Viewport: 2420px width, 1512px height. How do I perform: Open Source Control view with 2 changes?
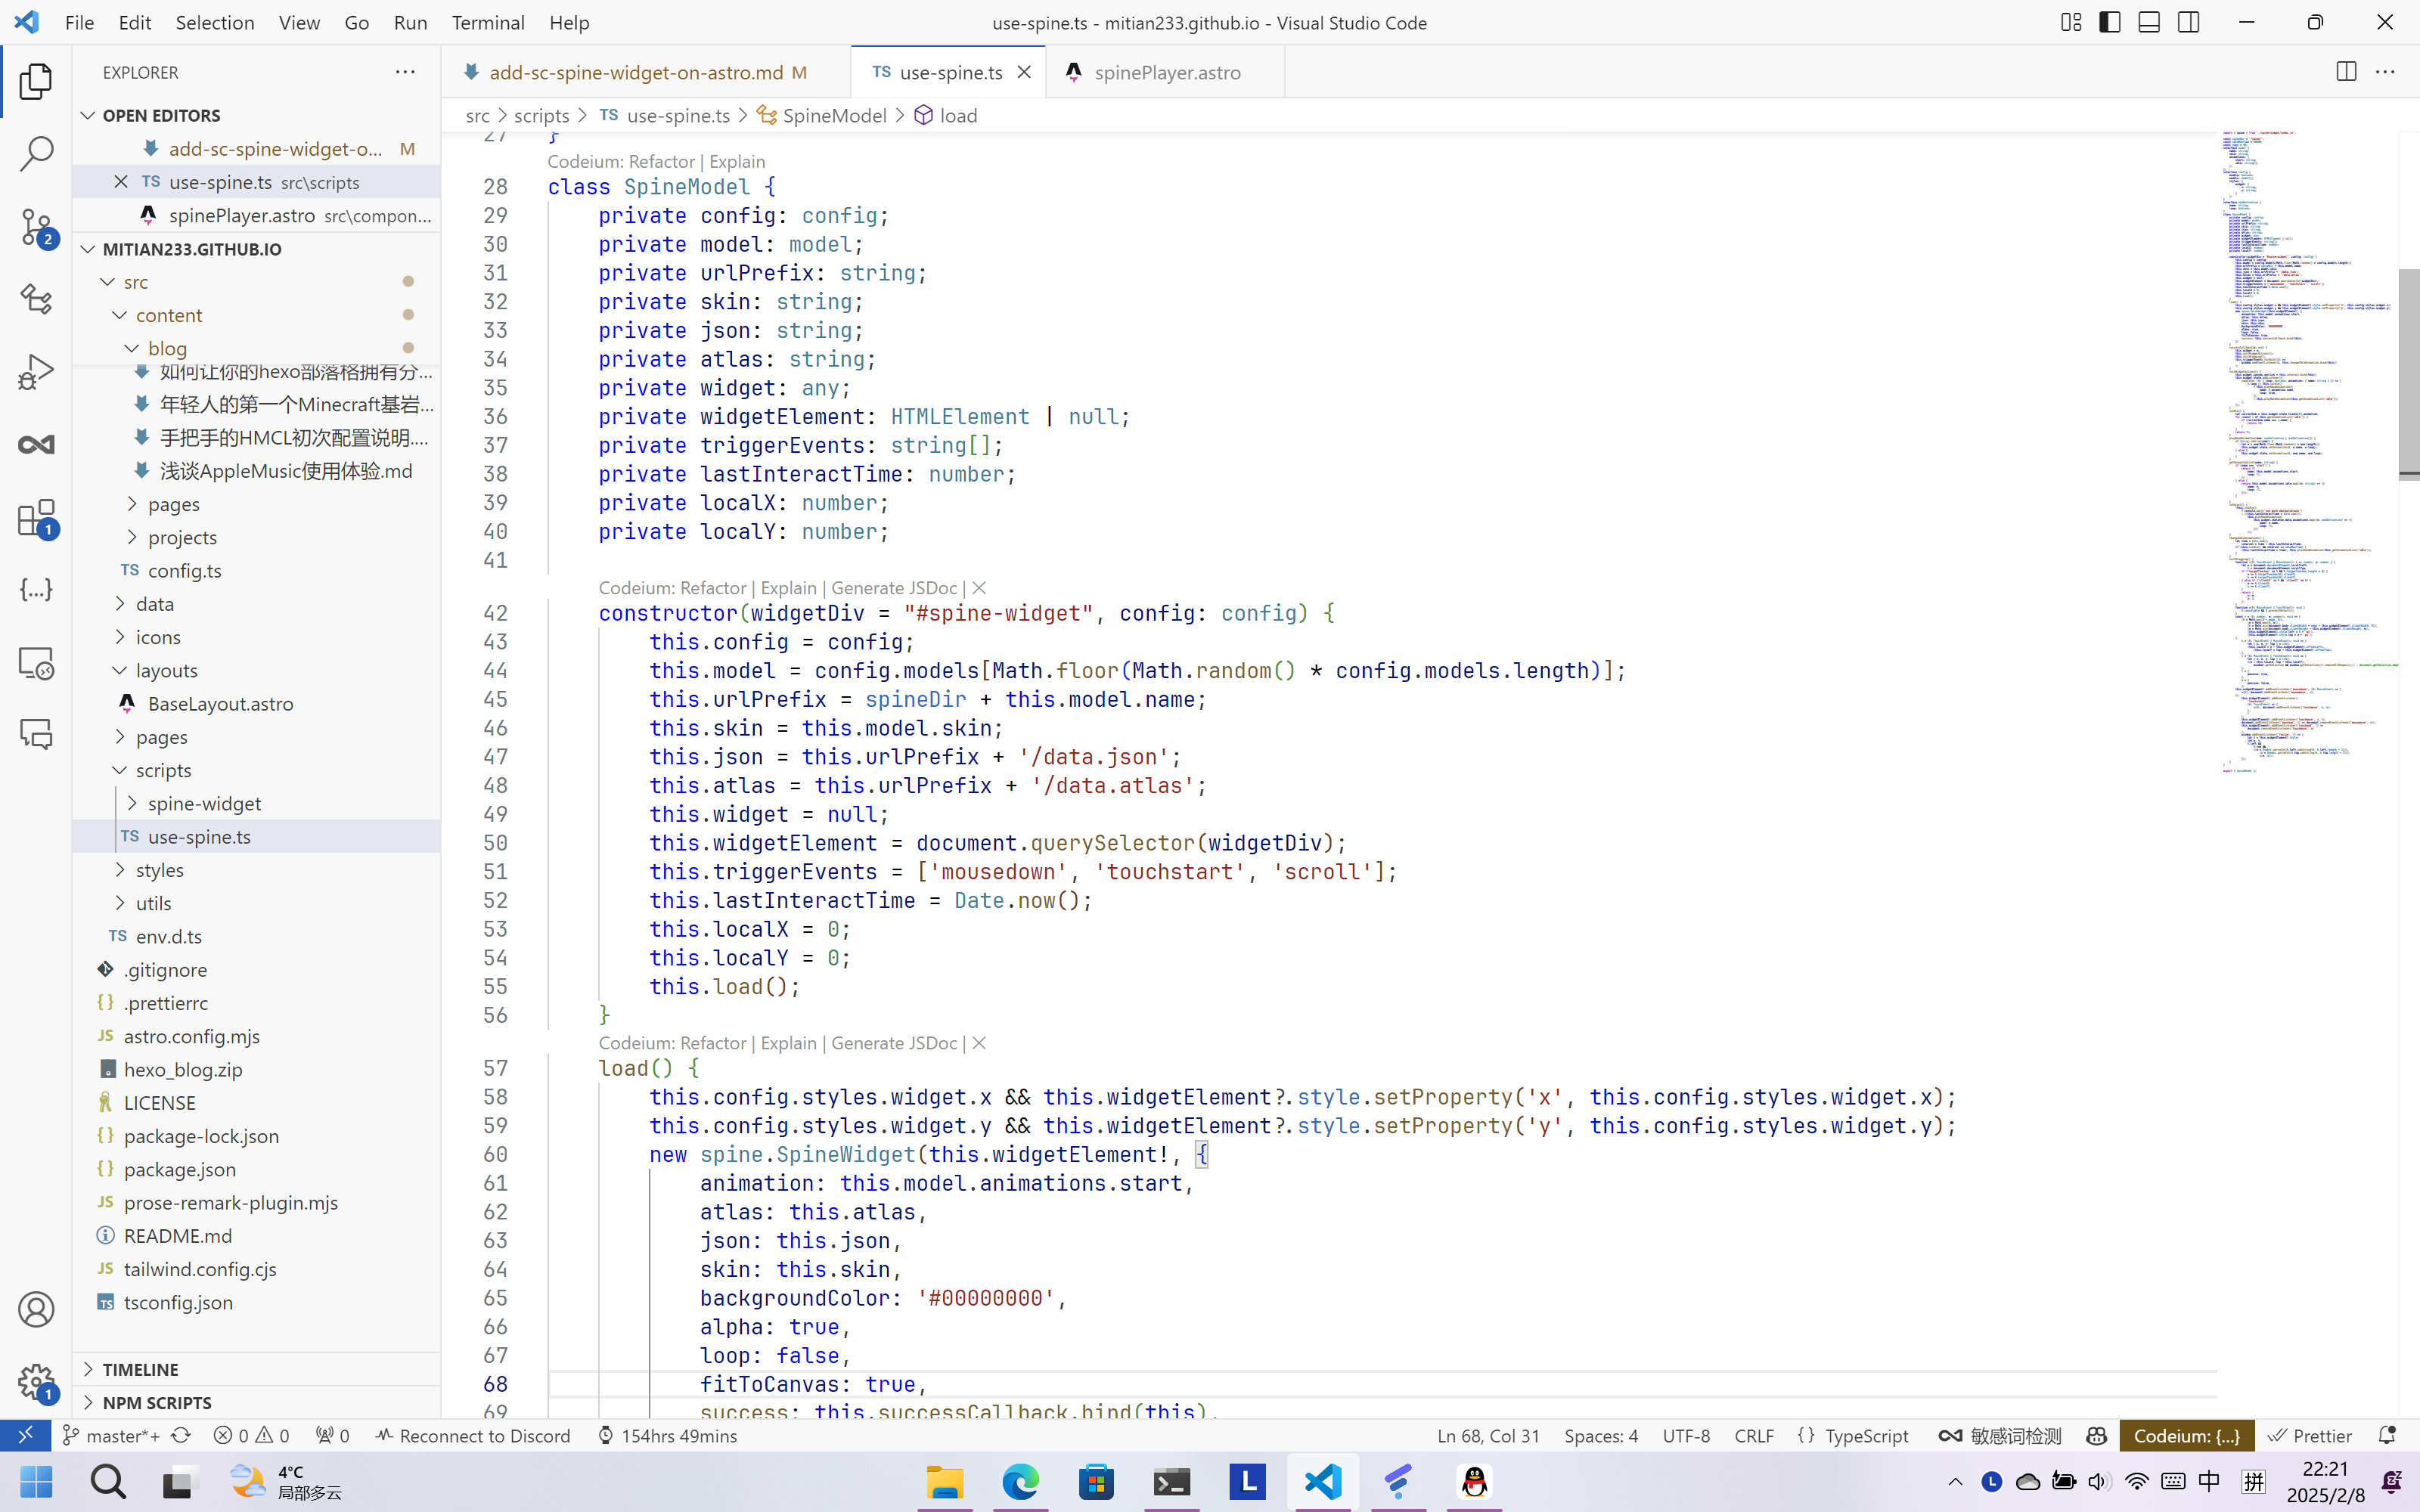click(x=36, y=227)
